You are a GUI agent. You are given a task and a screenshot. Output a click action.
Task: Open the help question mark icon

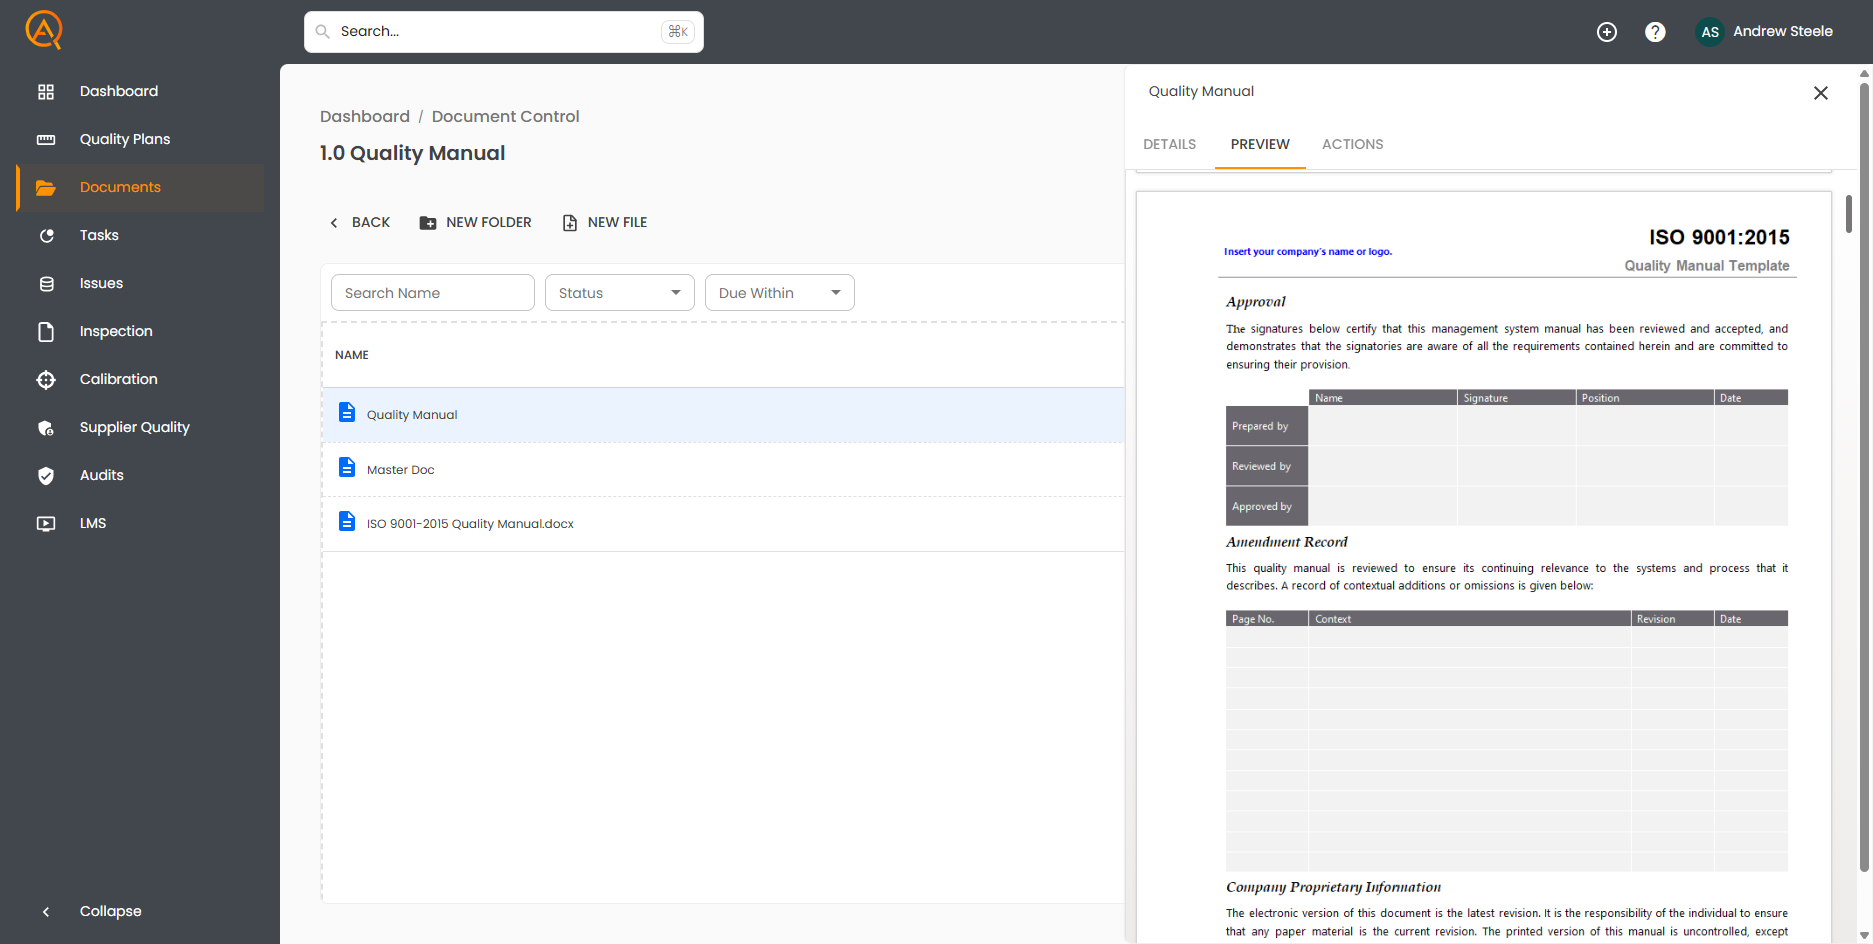pos(1655,32)
